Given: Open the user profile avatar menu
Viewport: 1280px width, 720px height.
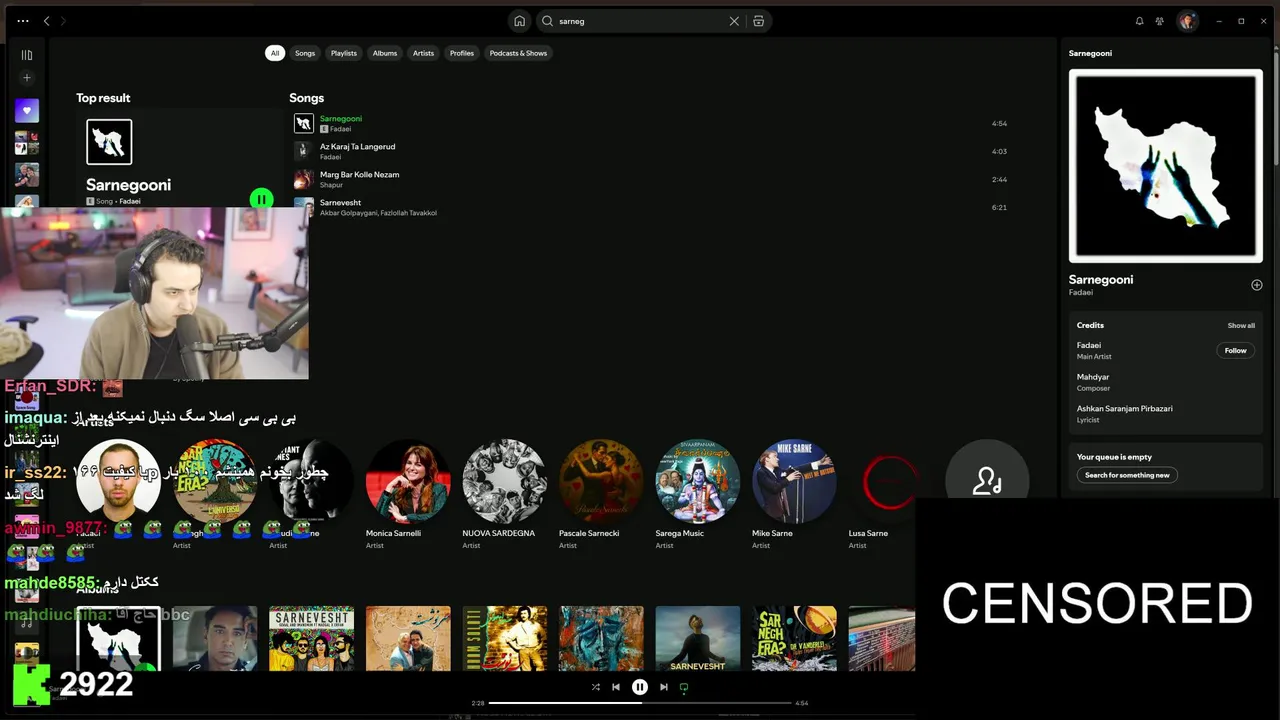Looking at the screenshot, I should [1187, 21].
